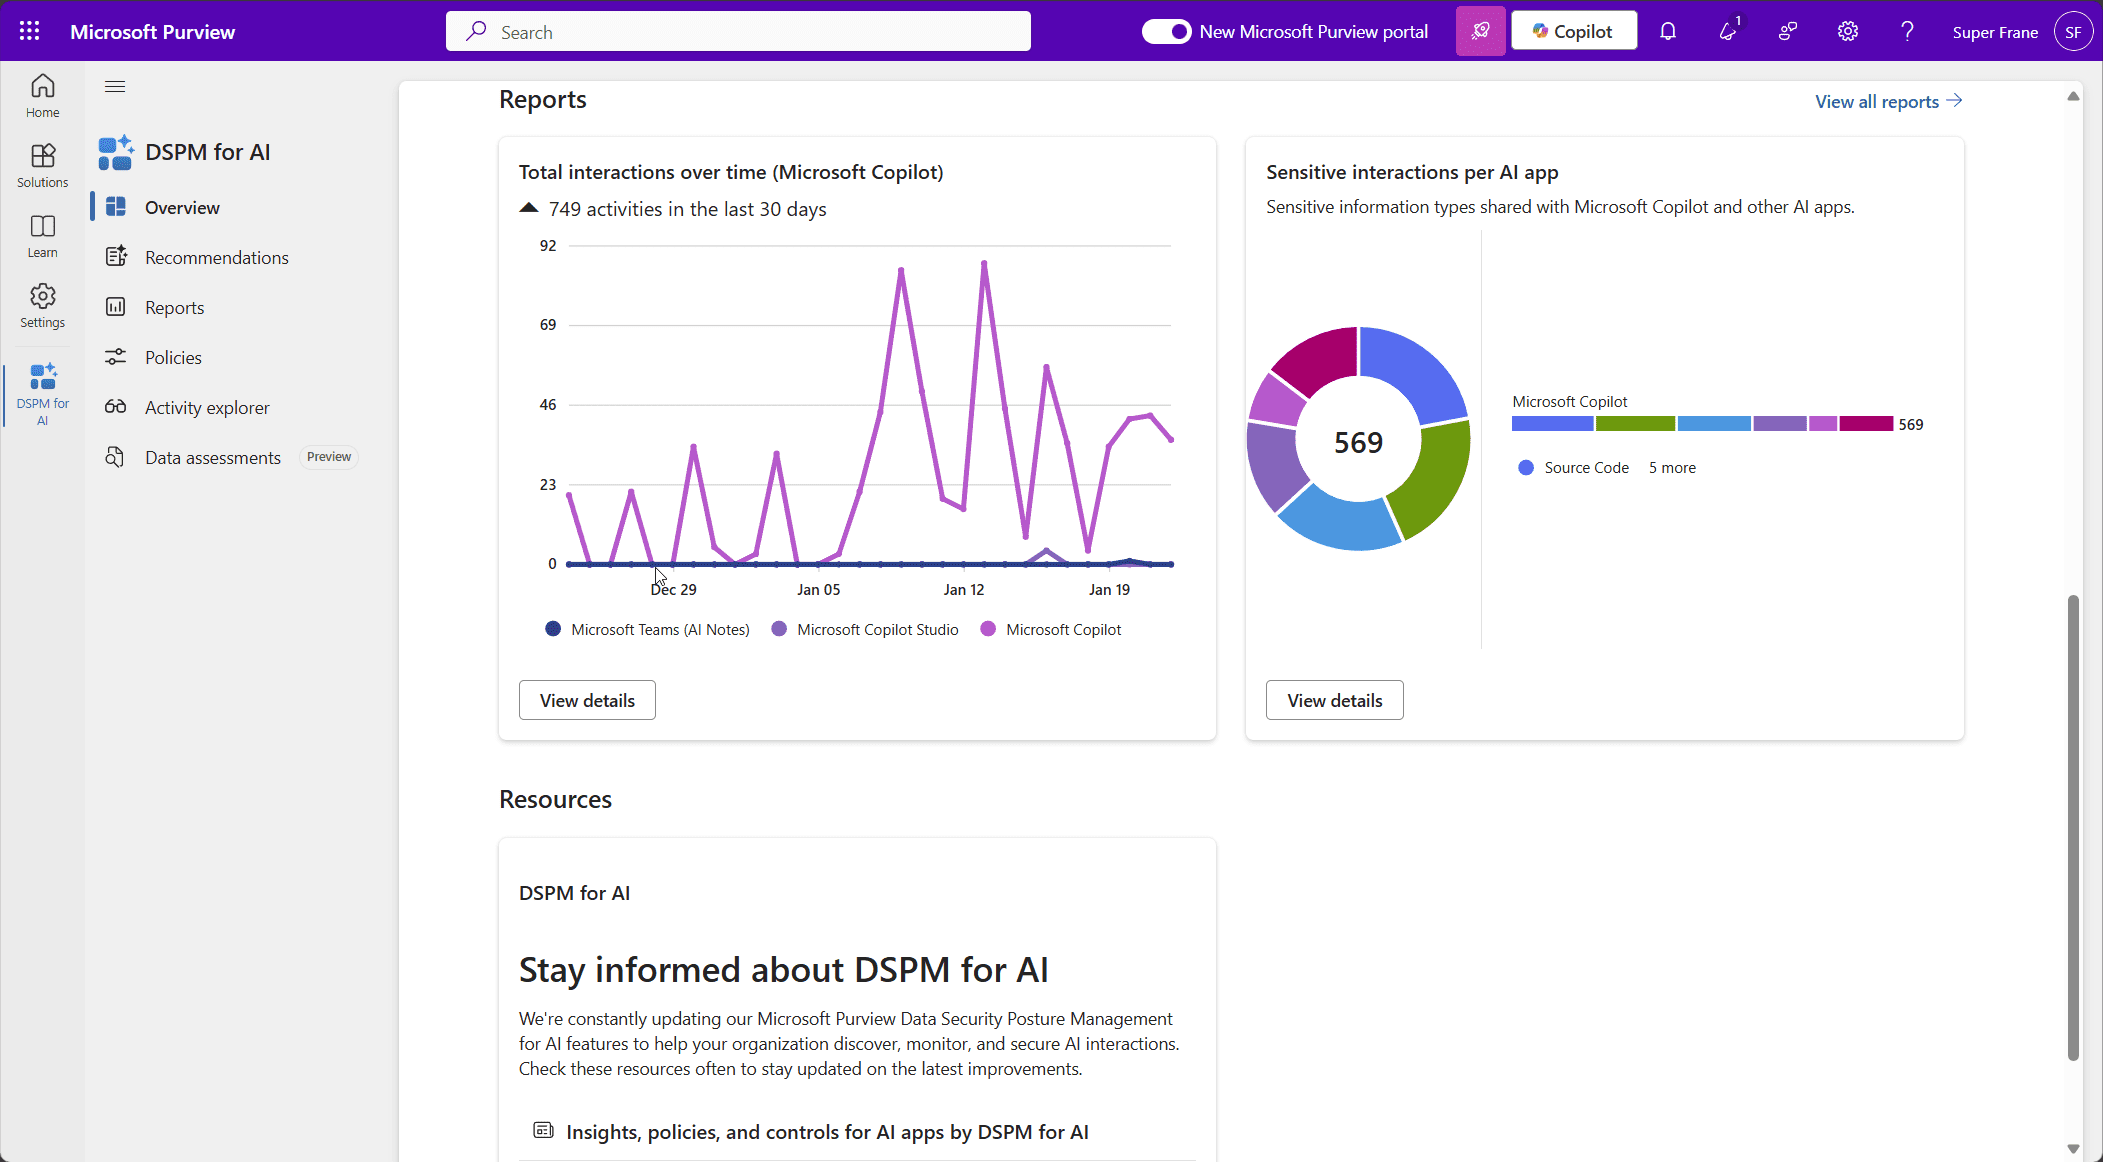Collapse the navigation hamburger menu
The height and width of the screenshot is (1162, 2103).
pos(115,87)
